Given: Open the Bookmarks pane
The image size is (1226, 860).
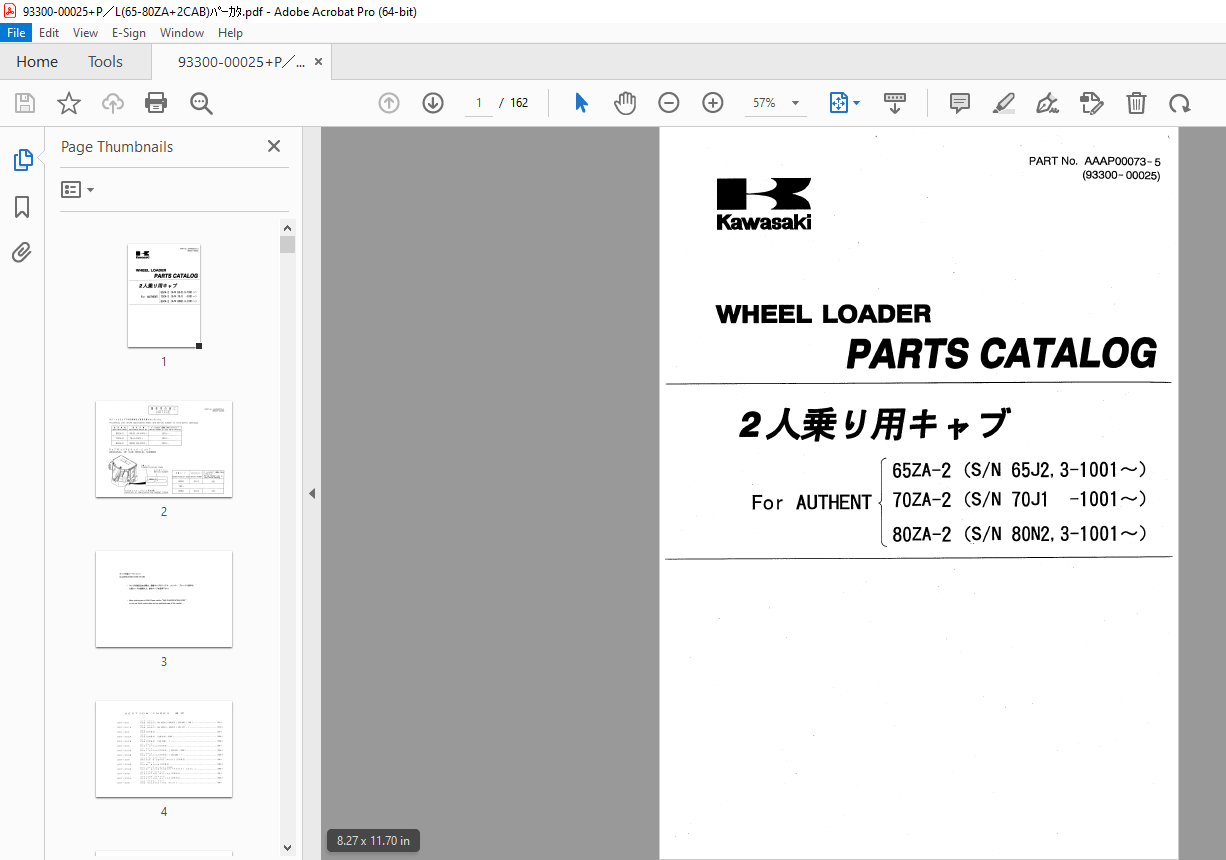Looking at the screenshot, I should click(22, 207).
